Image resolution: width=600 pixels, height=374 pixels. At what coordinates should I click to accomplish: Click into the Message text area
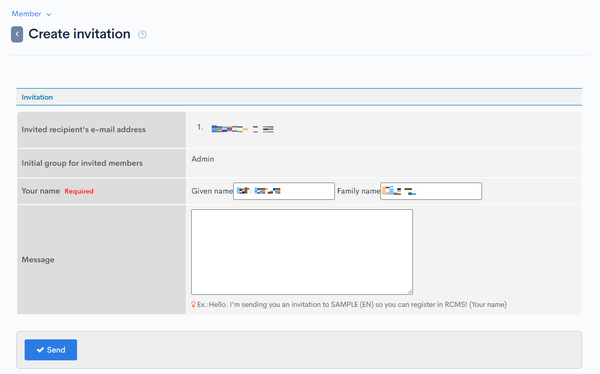(302, 252)
